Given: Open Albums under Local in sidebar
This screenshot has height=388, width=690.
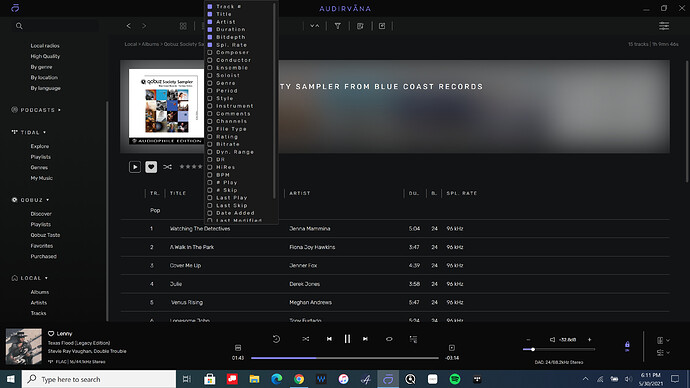Looking at the screenshot, I should coord(40,292).
